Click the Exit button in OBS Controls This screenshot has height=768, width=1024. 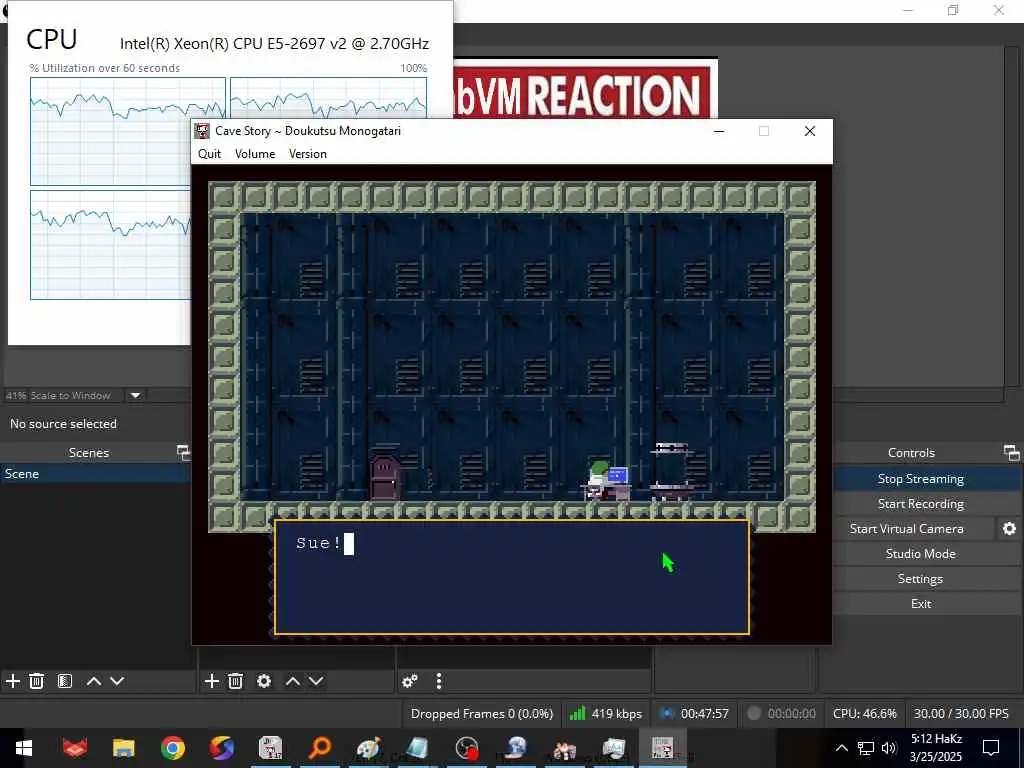[x=921, y=603]
